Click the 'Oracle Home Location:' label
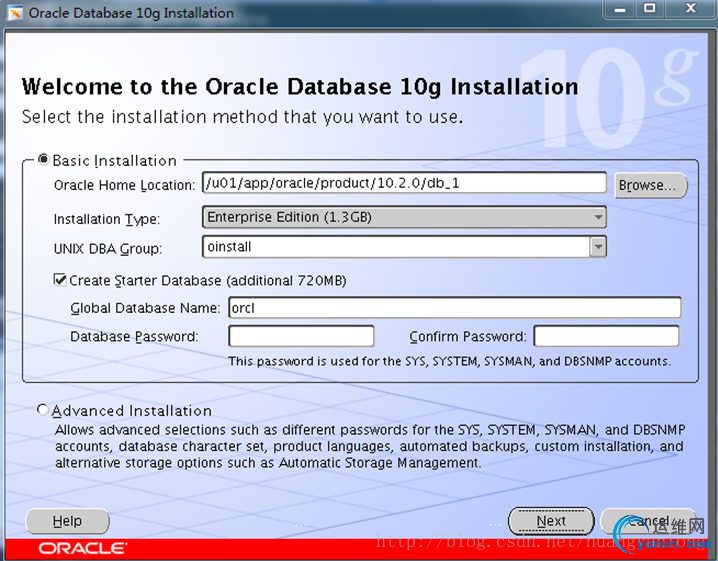The height and width of the screenshot is (561, 718). point(125,185)
